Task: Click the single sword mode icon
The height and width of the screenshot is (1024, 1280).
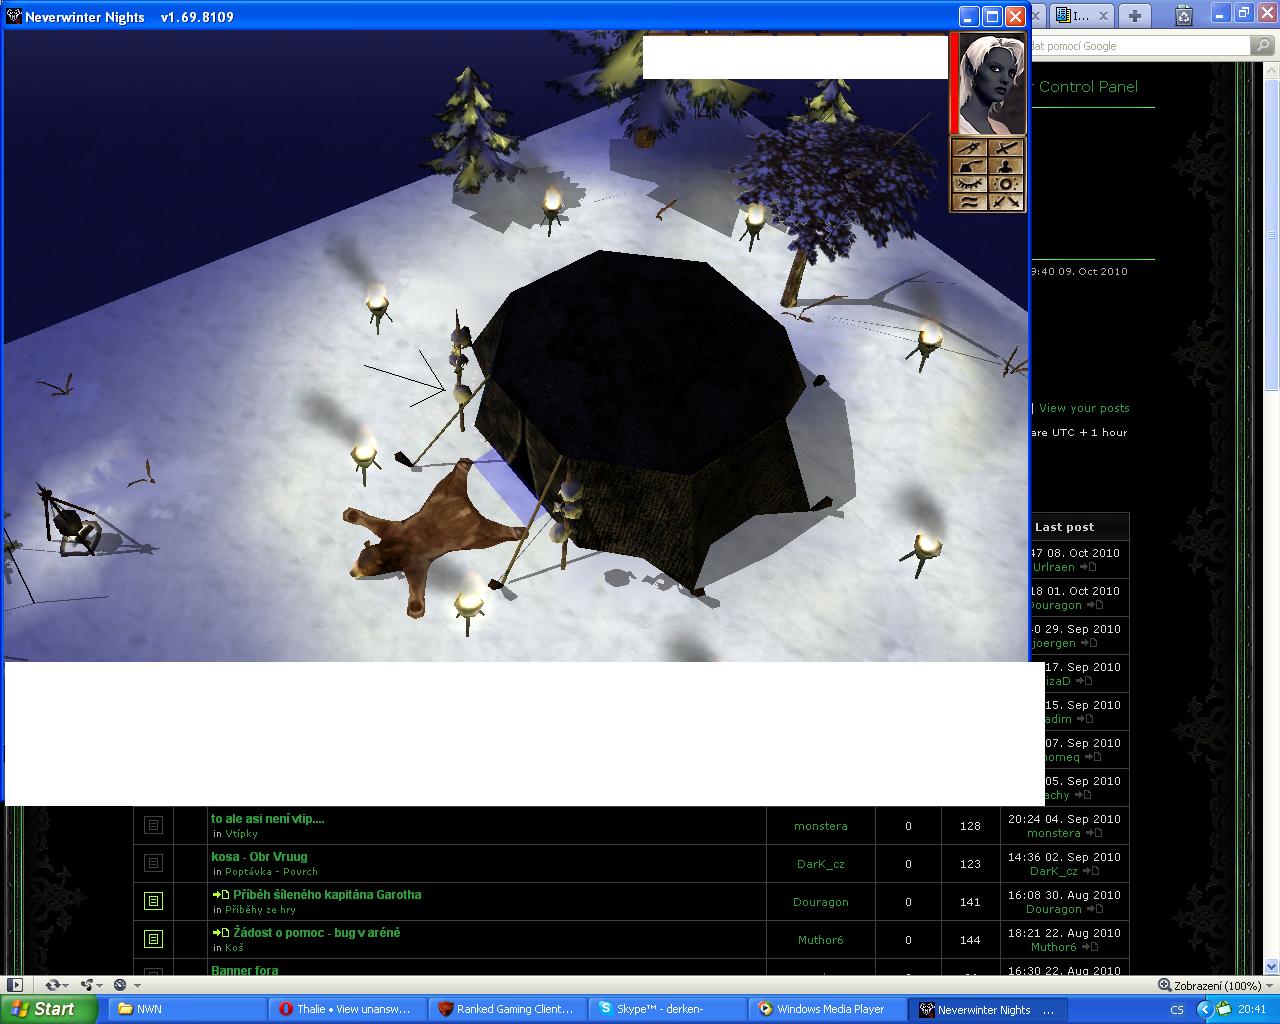Action: point(1006,148)
